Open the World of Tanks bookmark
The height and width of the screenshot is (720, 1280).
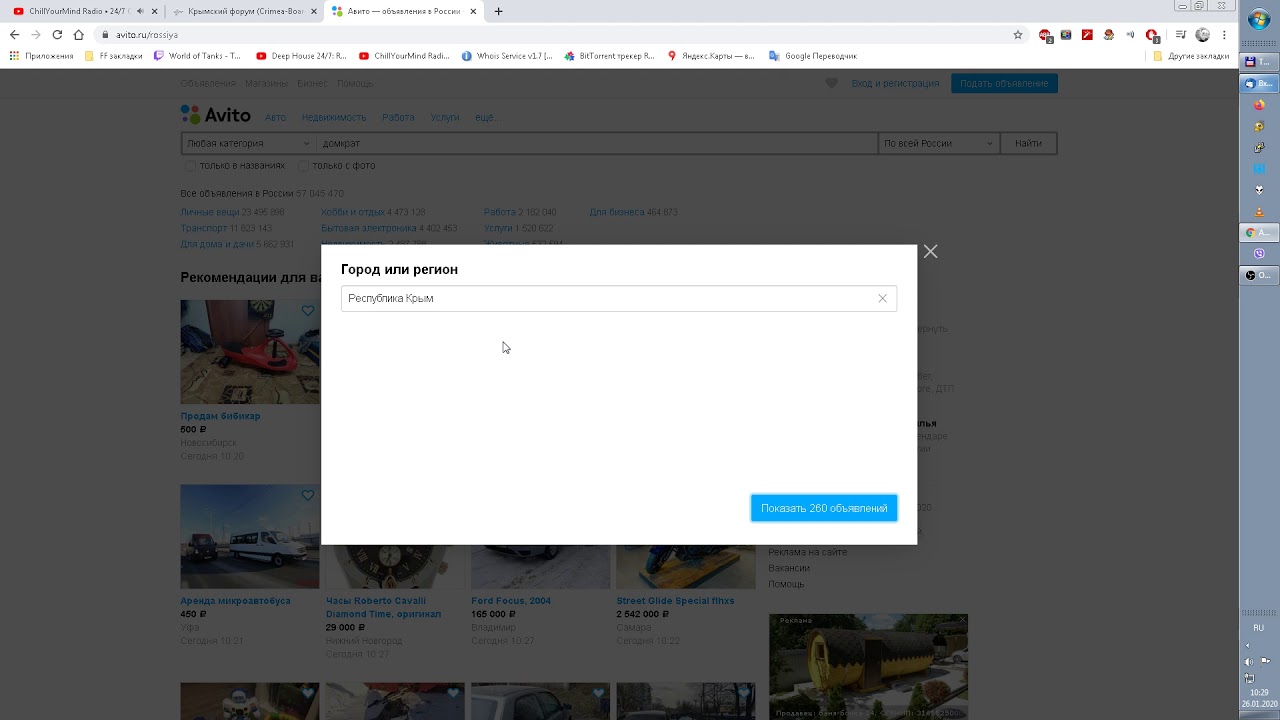(197, 56)
